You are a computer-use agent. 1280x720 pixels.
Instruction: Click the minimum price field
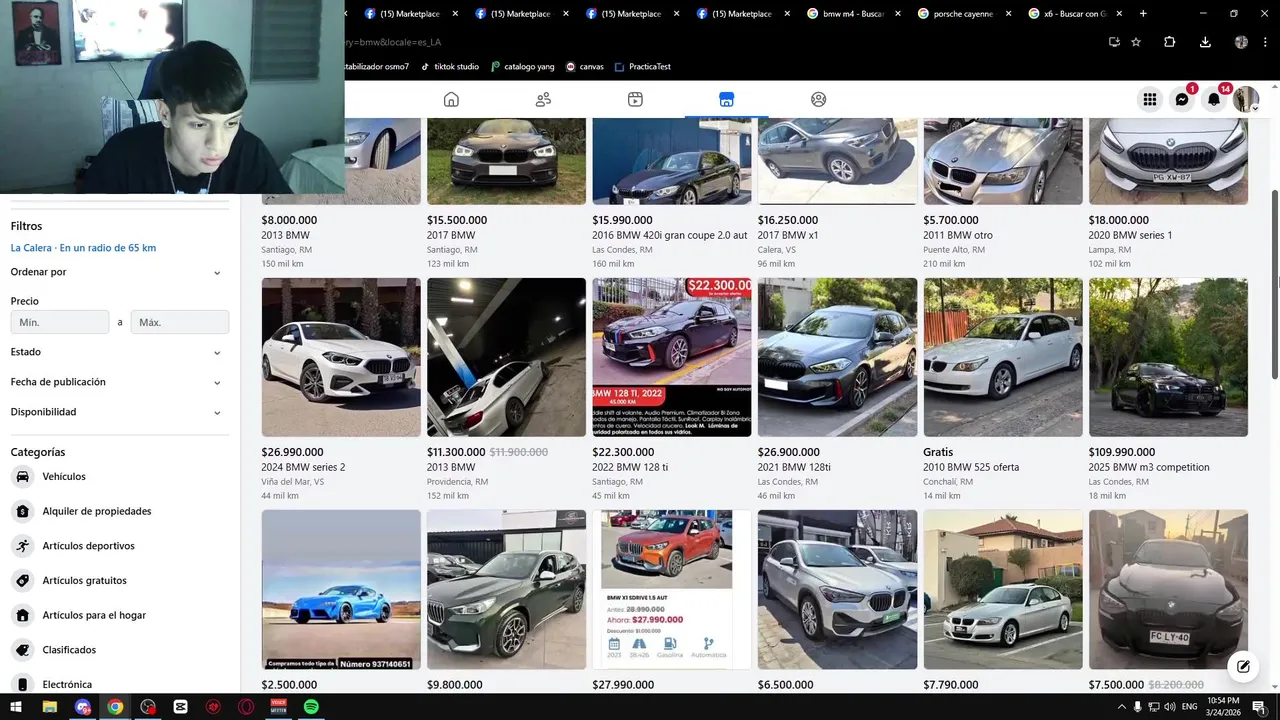[x=60, y=322]
